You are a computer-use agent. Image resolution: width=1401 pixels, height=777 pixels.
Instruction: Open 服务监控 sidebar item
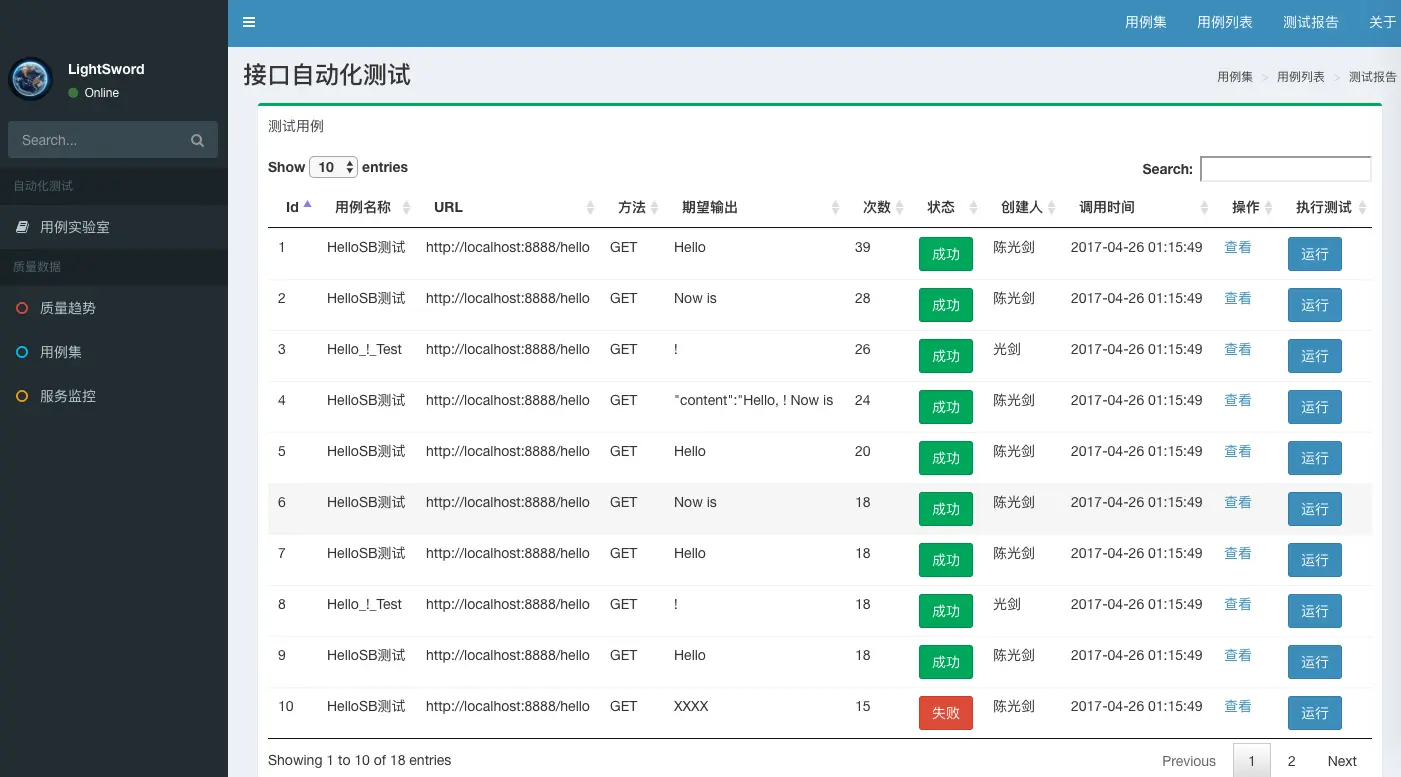(x=114, y=397)
